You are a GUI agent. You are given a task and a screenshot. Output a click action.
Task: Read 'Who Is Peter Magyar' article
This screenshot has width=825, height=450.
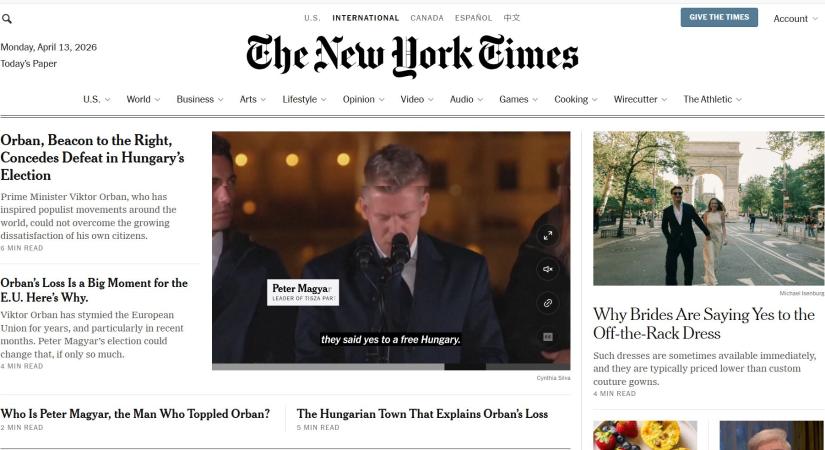pos(135,414)
